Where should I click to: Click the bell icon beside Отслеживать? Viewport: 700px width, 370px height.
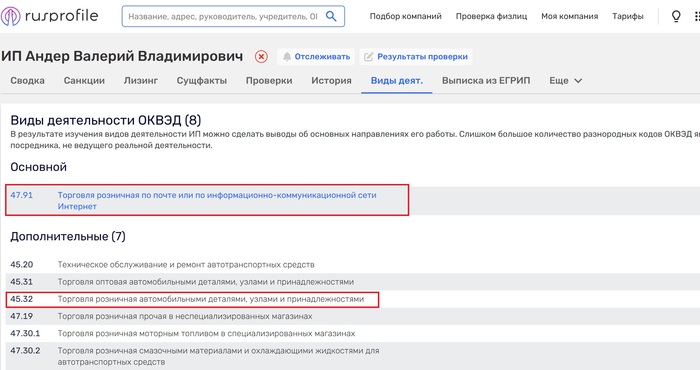pos(287,57)
